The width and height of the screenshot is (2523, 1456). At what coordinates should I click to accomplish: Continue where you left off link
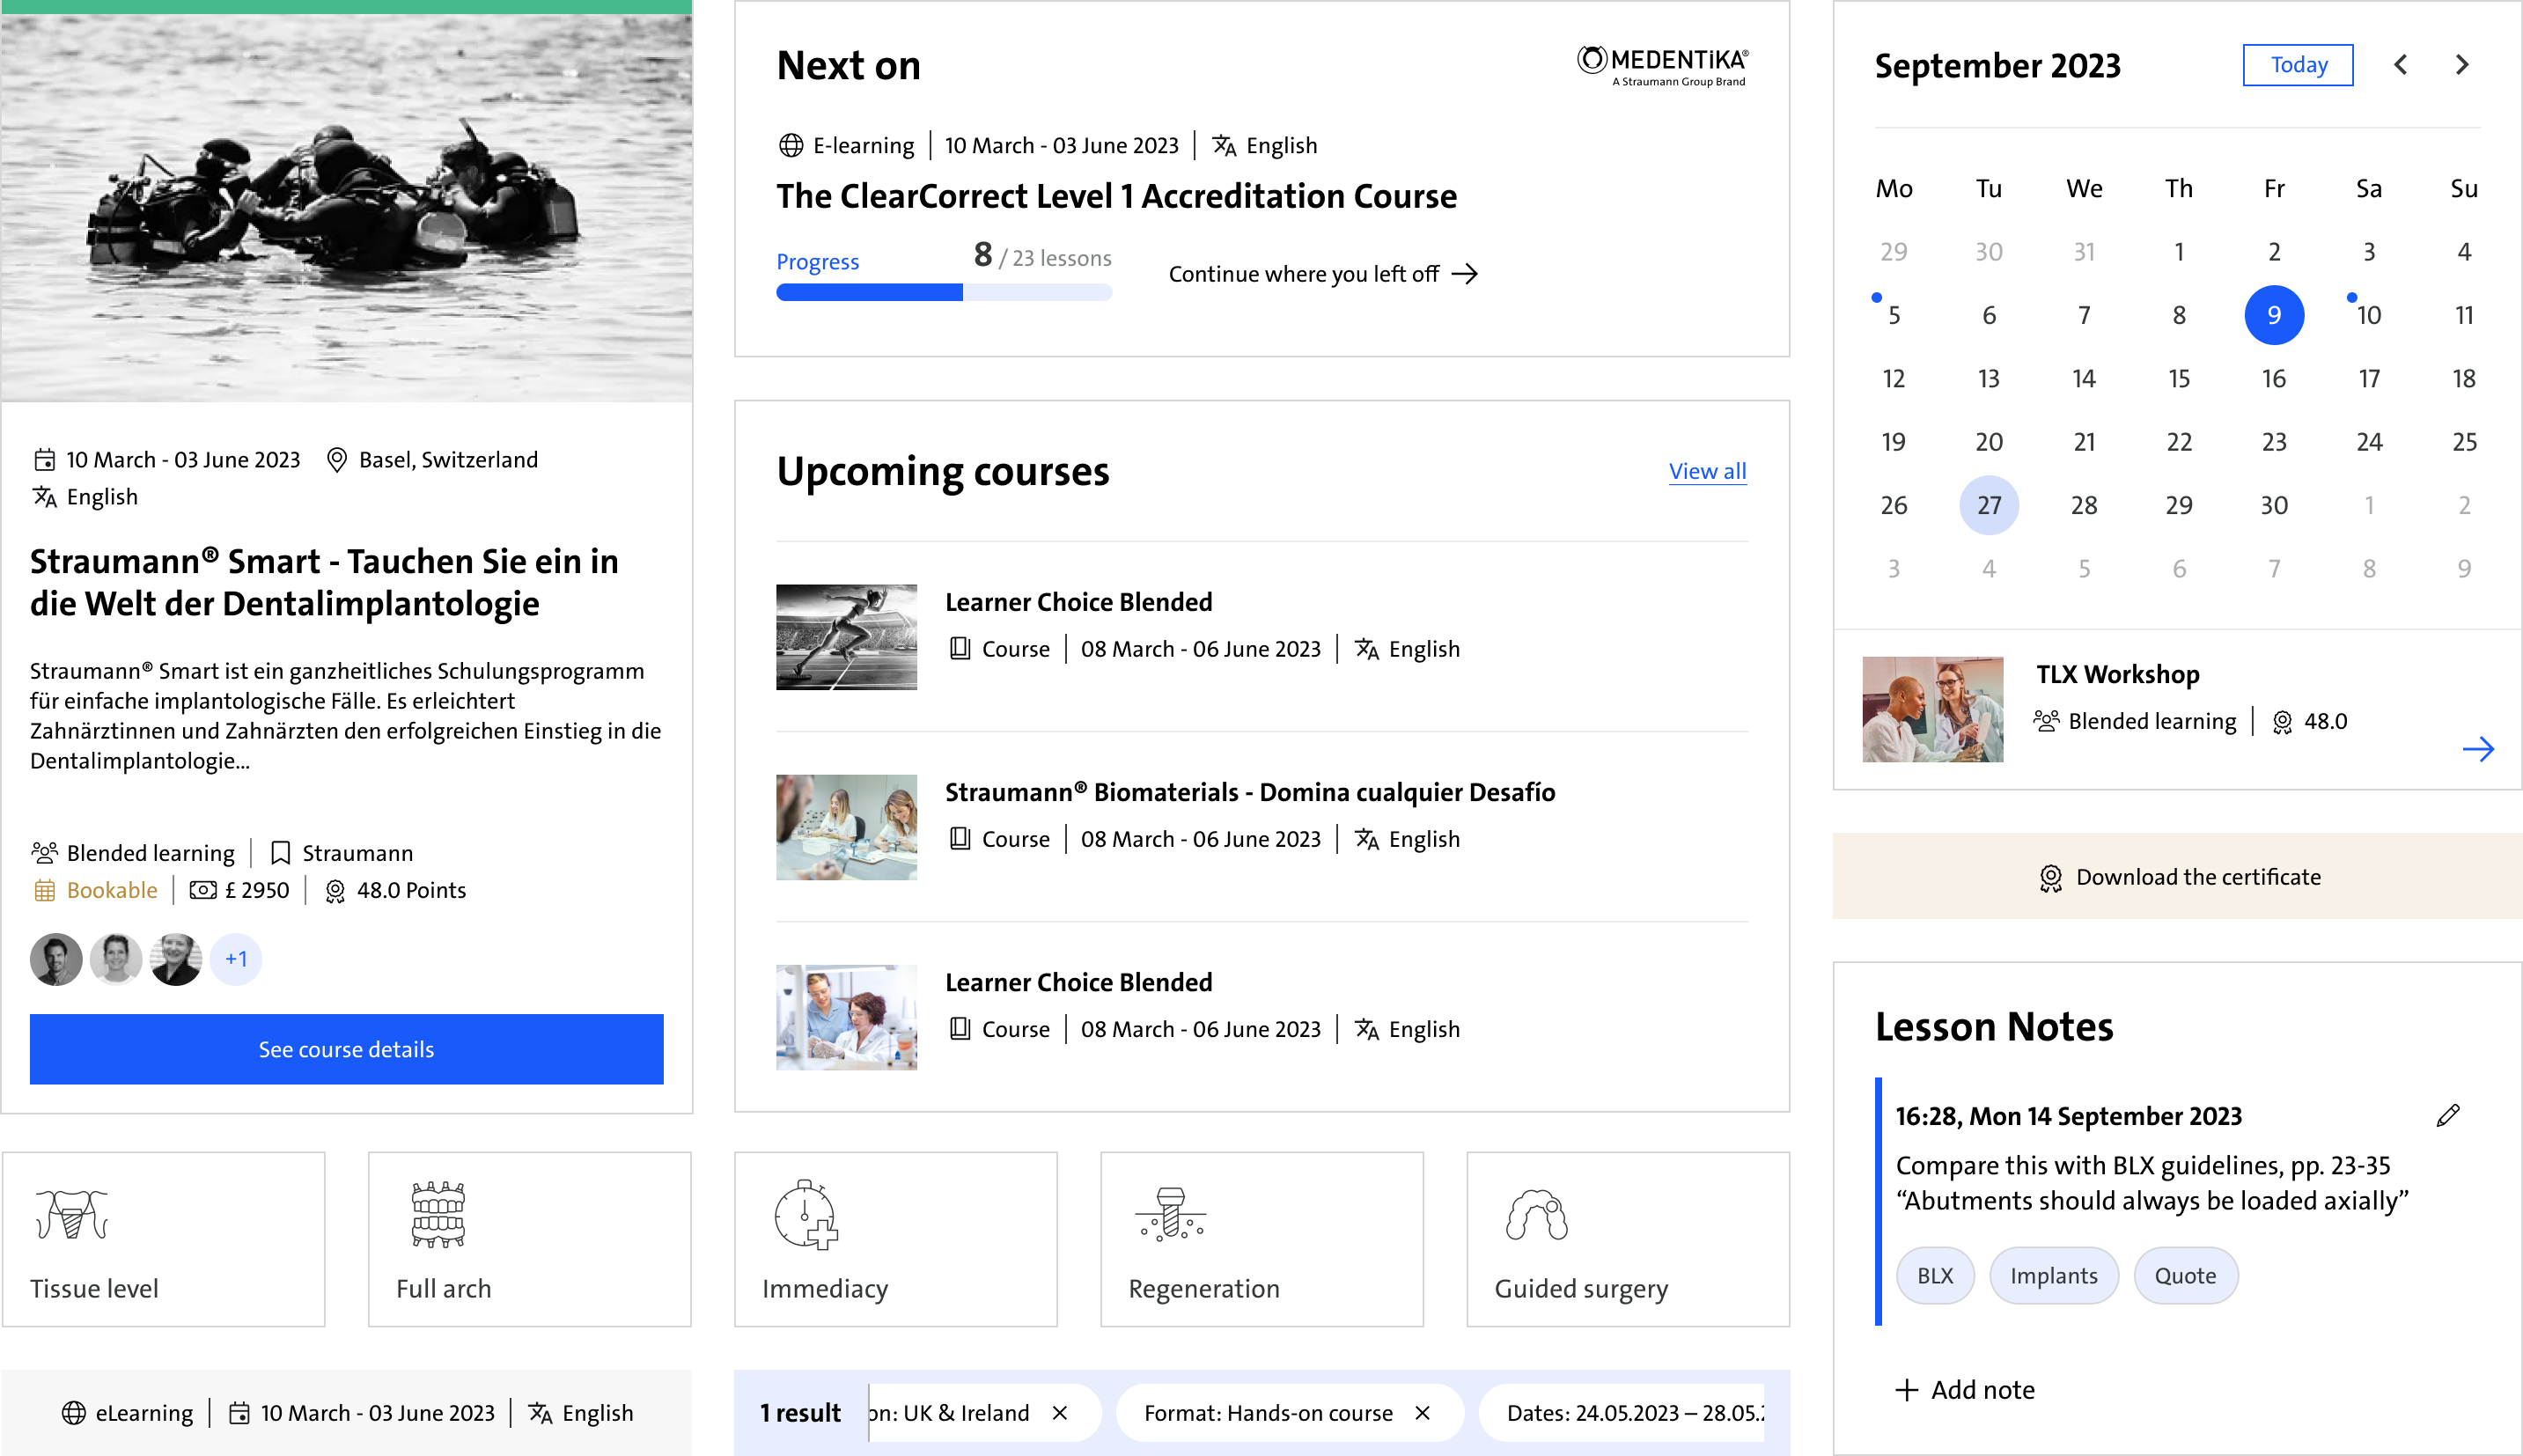coord(1323,273)
